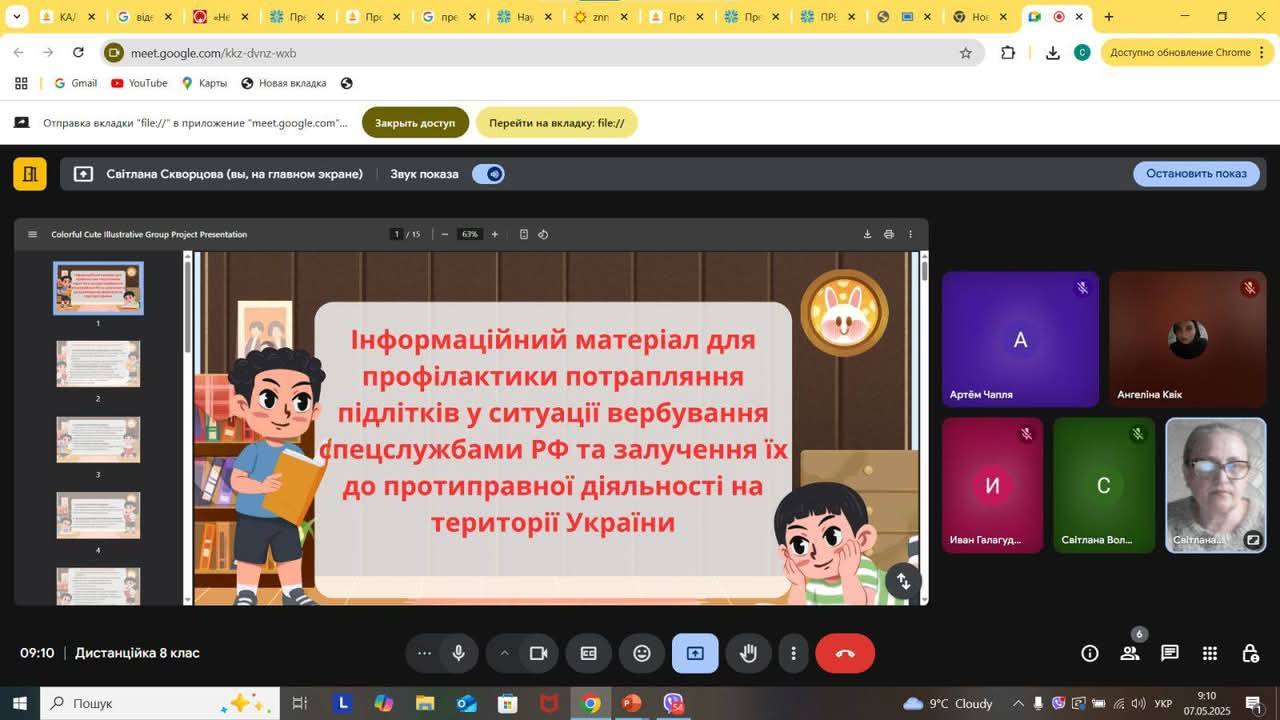This screenshot has height=720, width=1280.
Task: Select slide 3 thumbnail in sidebar
Action: click(x=98, y=440)
